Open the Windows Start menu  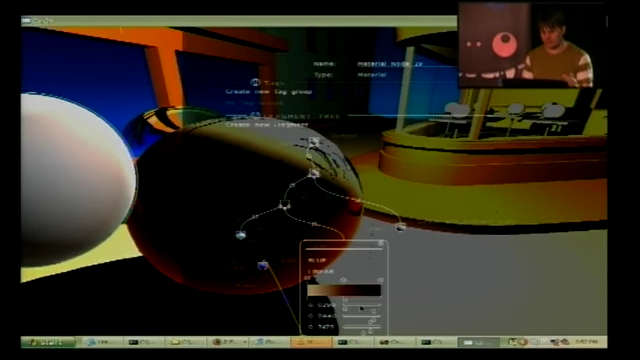48,342
